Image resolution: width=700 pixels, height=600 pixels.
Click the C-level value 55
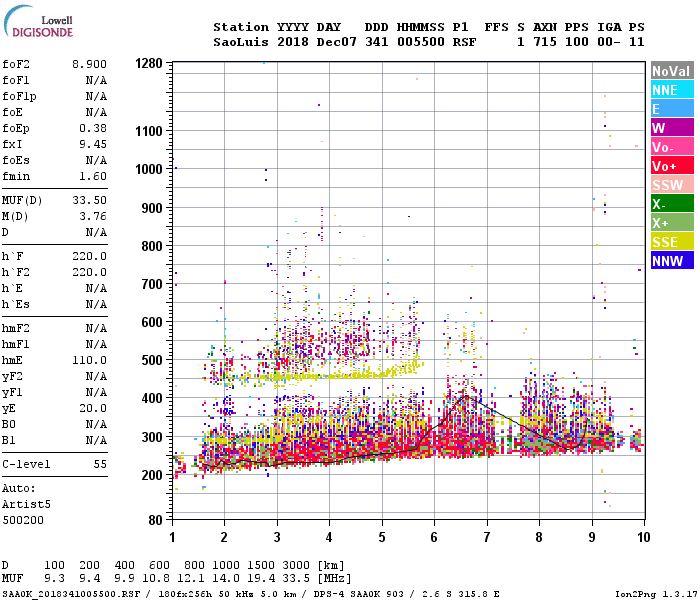(x=100, y=464)
